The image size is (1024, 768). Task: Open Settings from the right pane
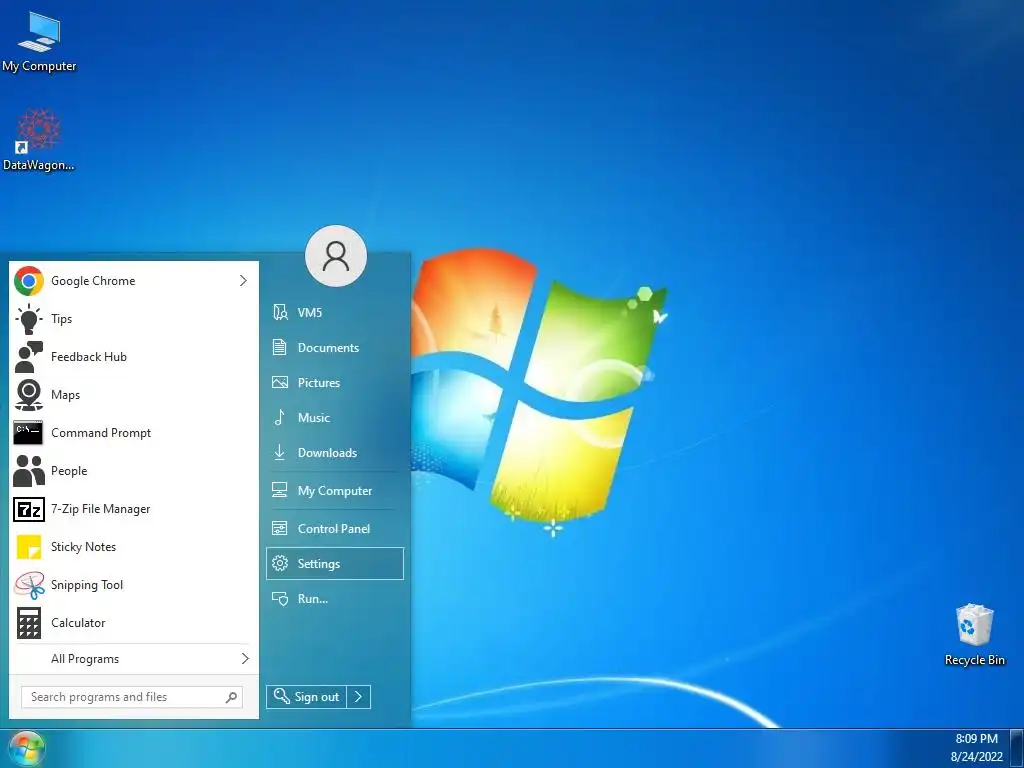[x=335, y=564]
